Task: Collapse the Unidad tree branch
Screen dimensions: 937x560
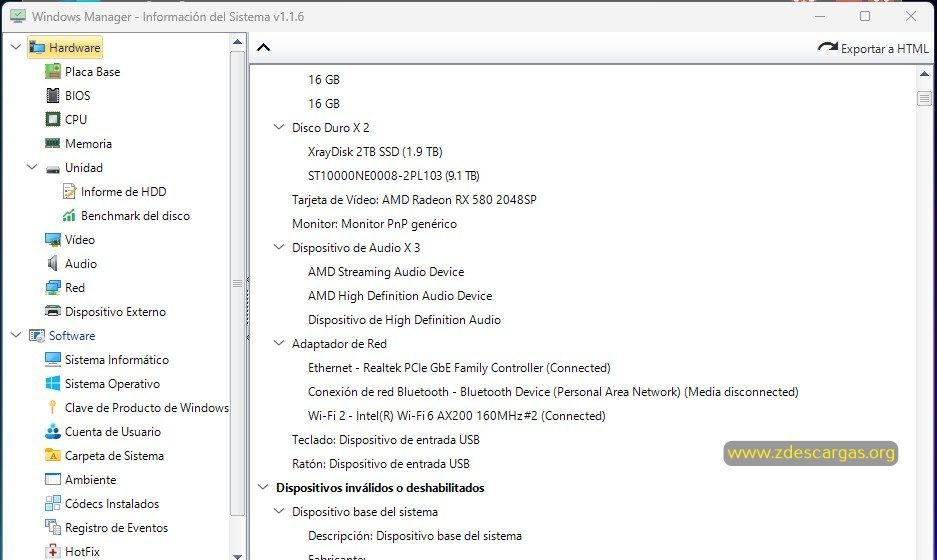Action: click(32, 167)
